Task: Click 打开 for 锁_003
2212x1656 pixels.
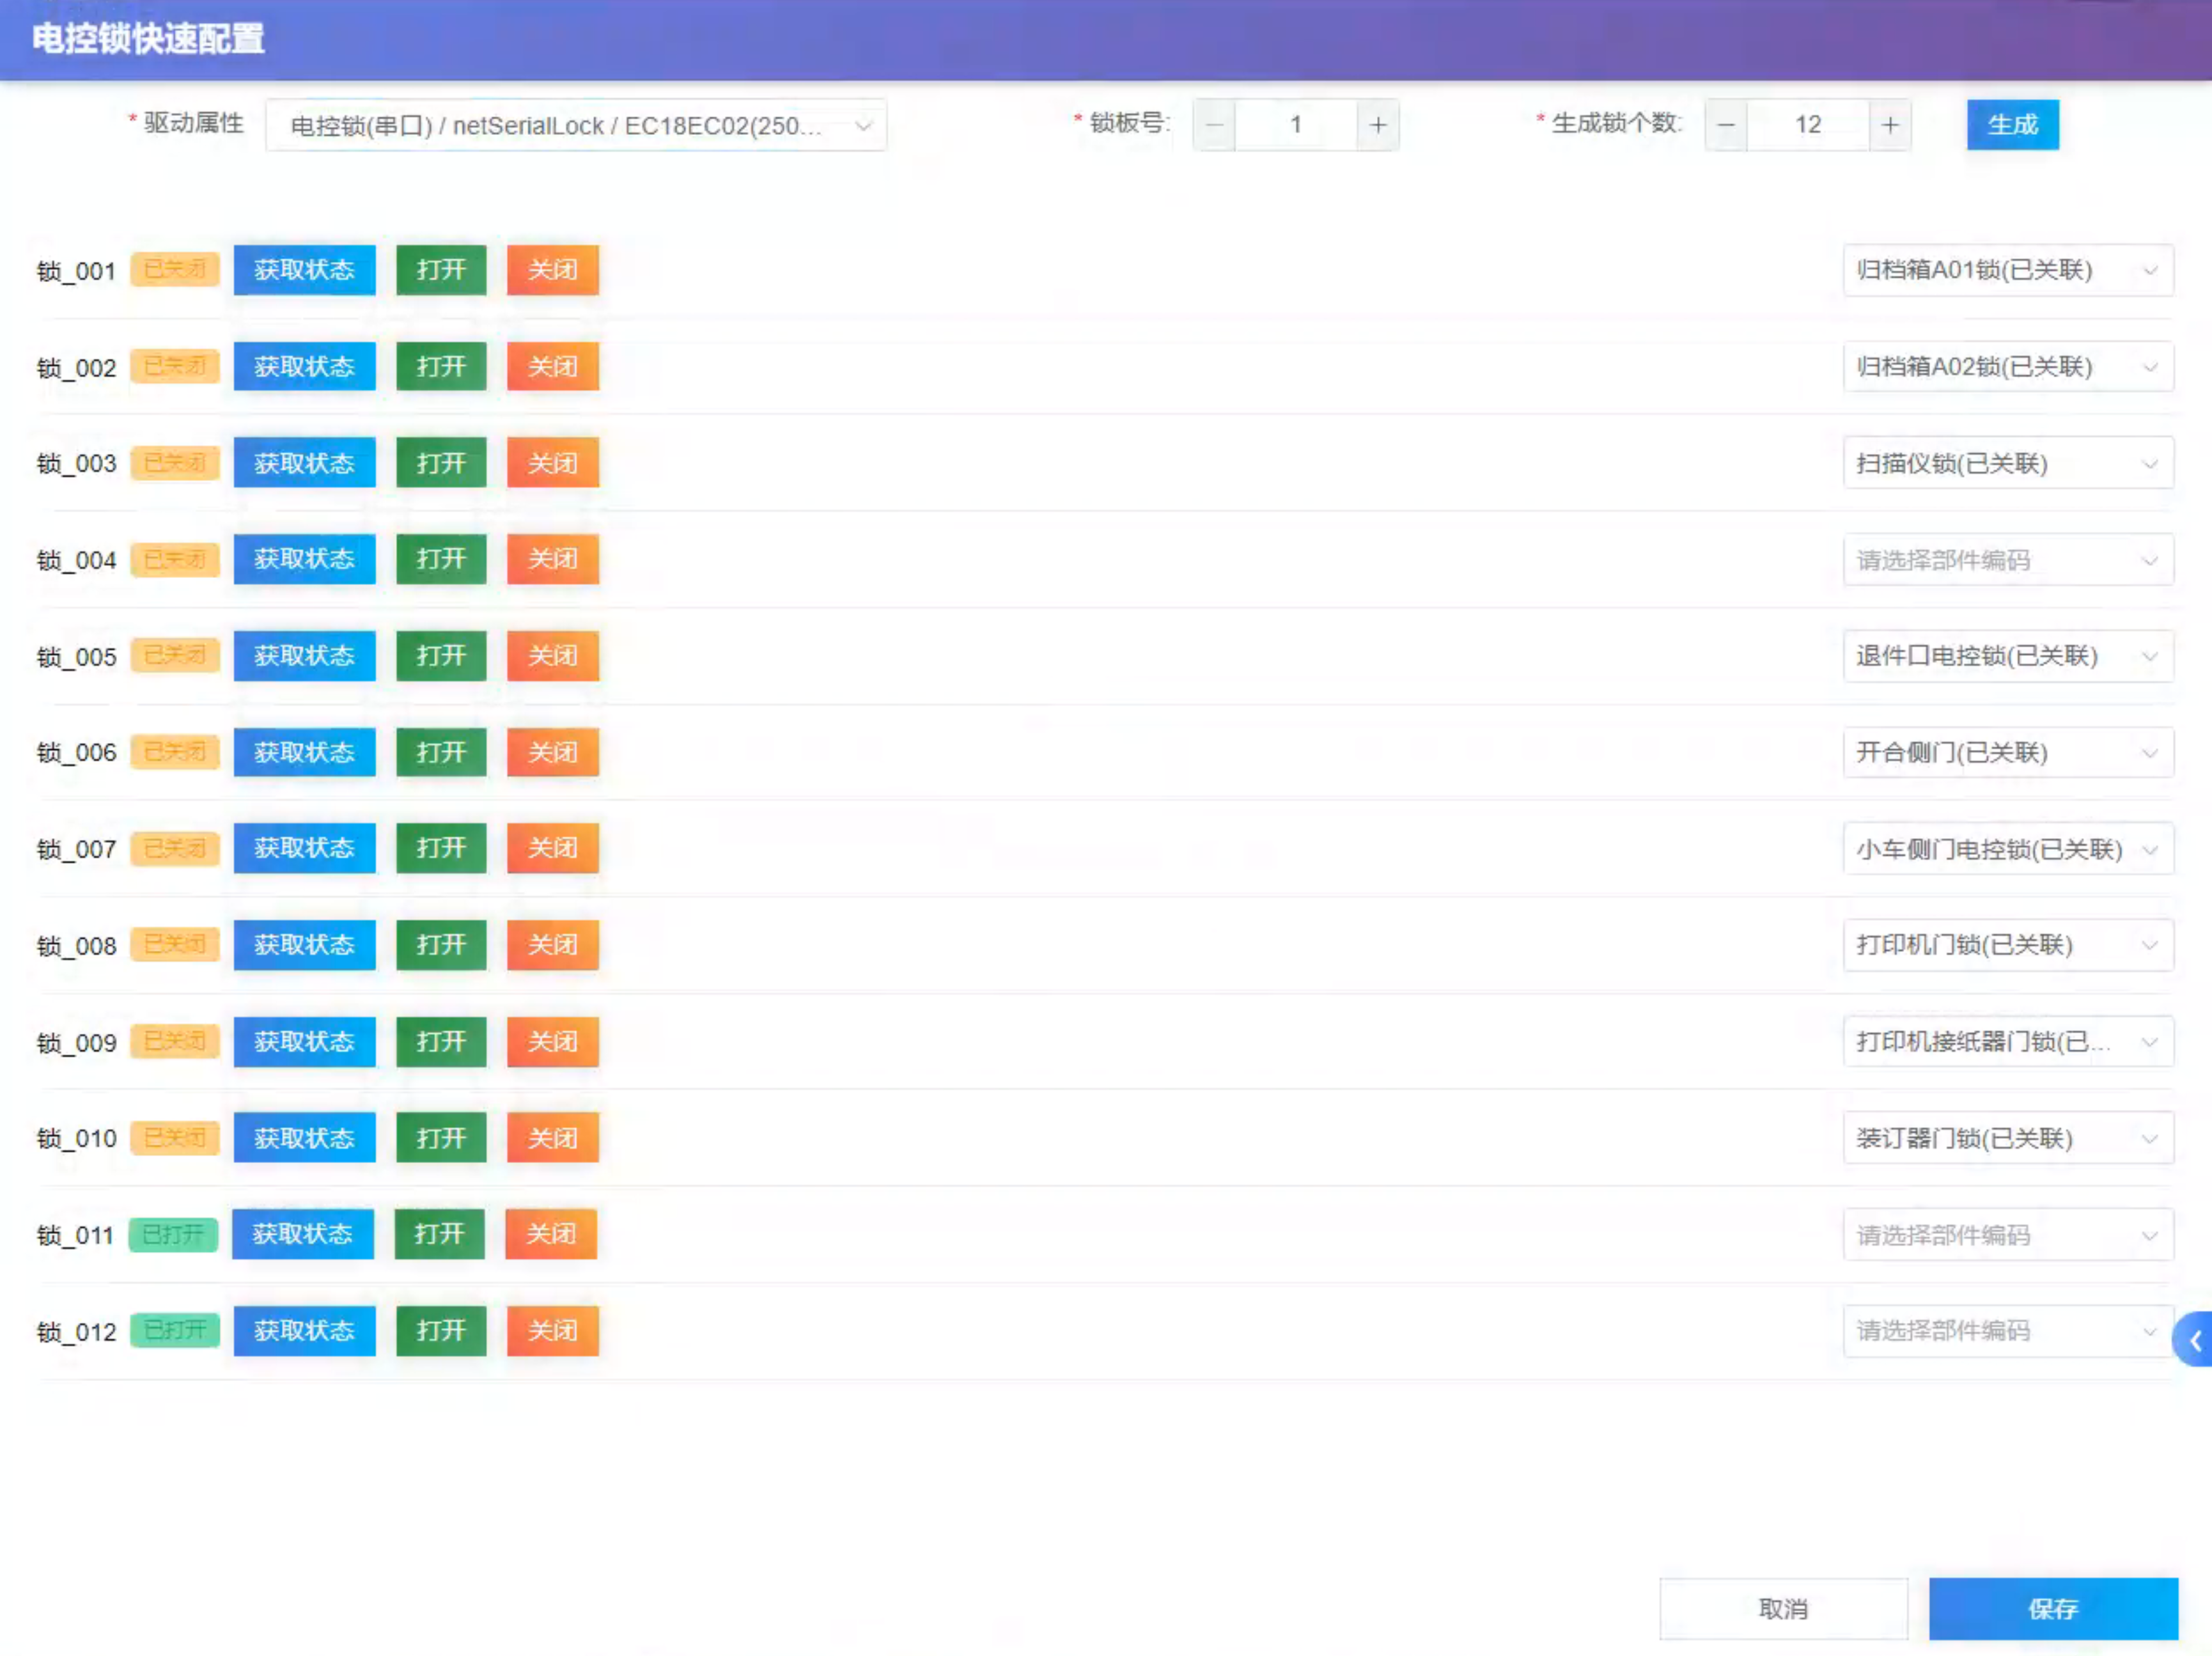Action: (x=441, y=463)
